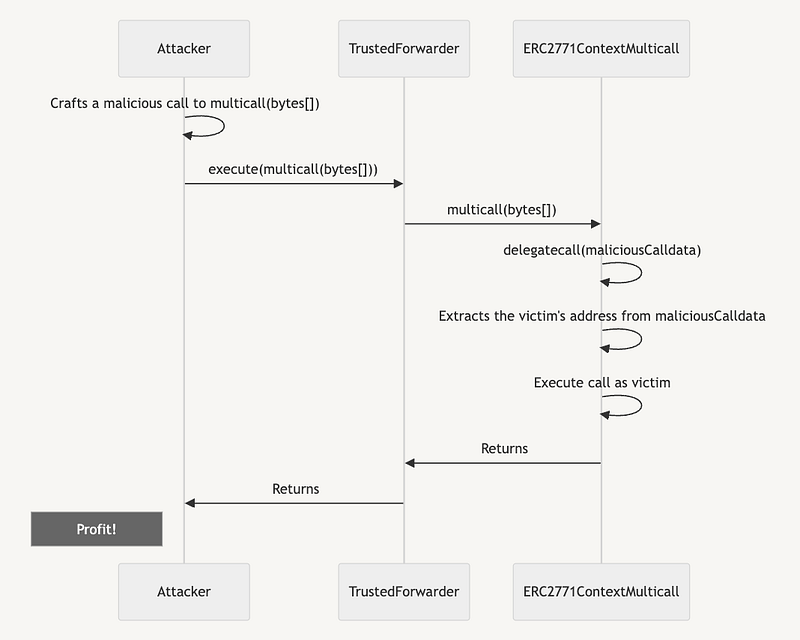Image resolution: width=800 pixels, height=640 pixels.
Task: Select the bottom Attacker participant box
Action: pyautogui.click(x=184, y=591)
